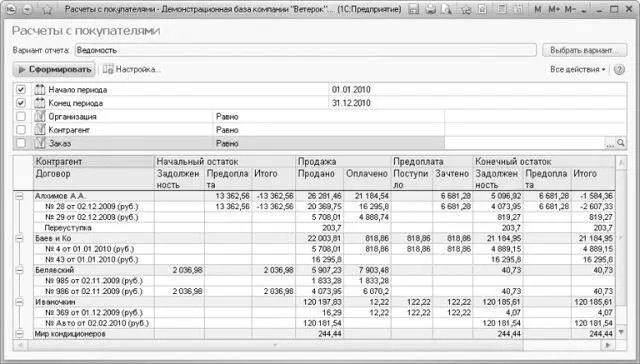Click the M+ memory button
The image size is (640, 364).
coord(554,9)
